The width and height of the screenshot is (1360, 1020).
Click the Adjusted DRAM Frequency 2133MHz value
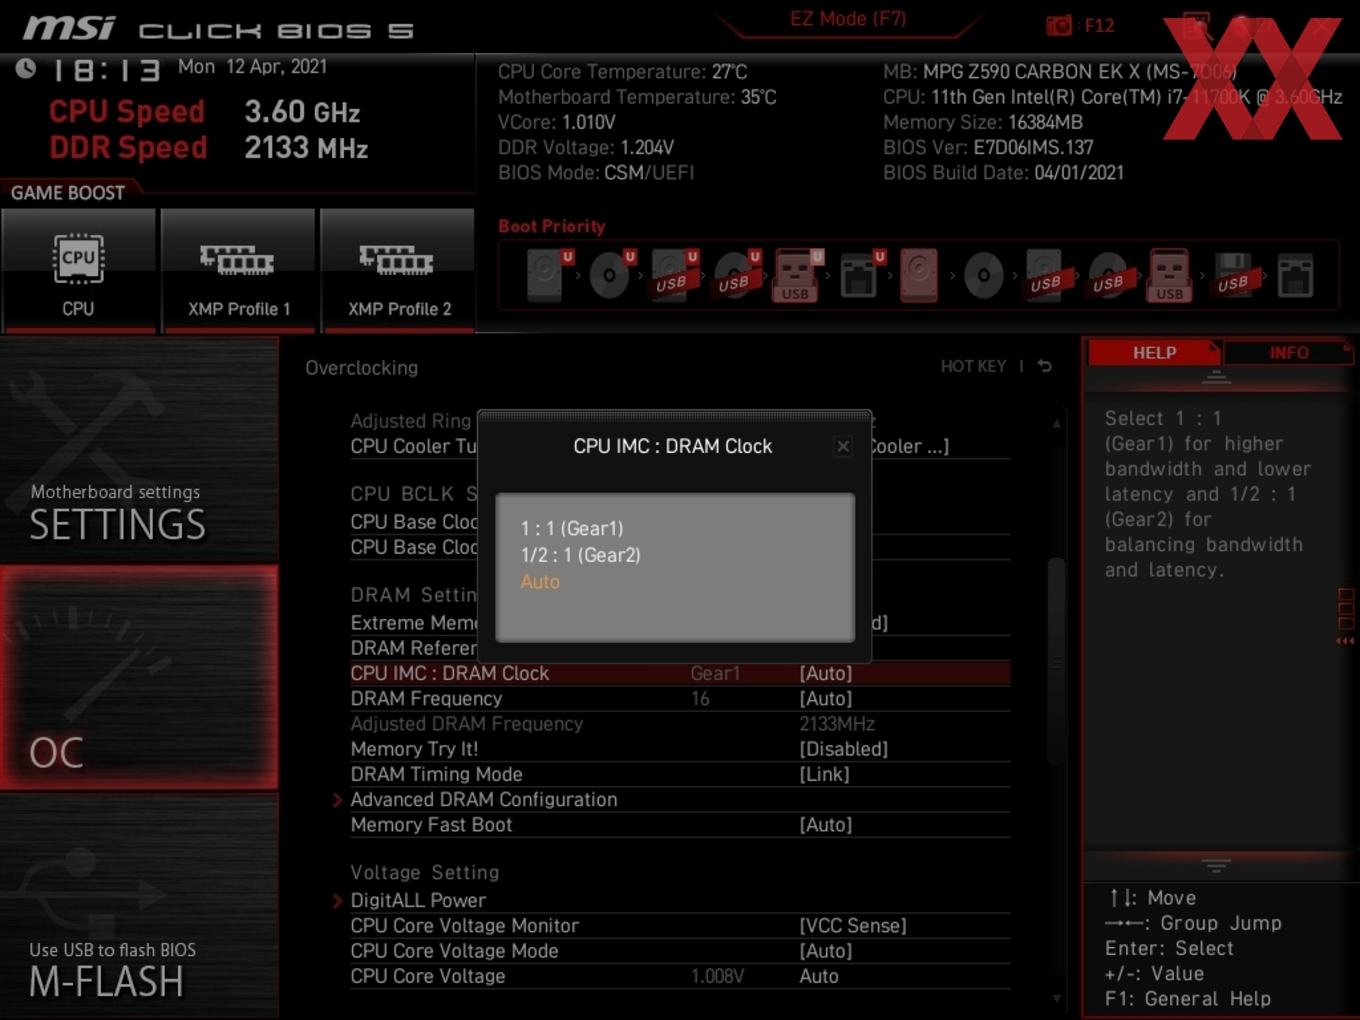click(837, 723)
